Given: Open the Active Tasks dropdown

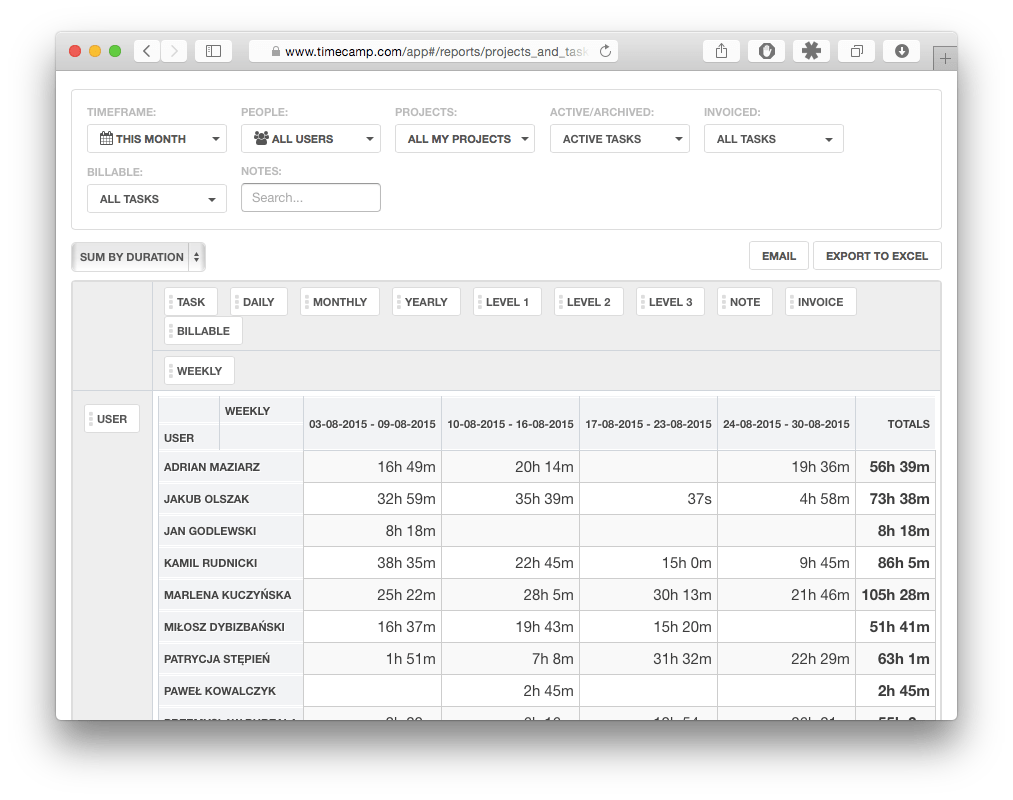Looking at the screenshot, I should (x=620, y=139).
